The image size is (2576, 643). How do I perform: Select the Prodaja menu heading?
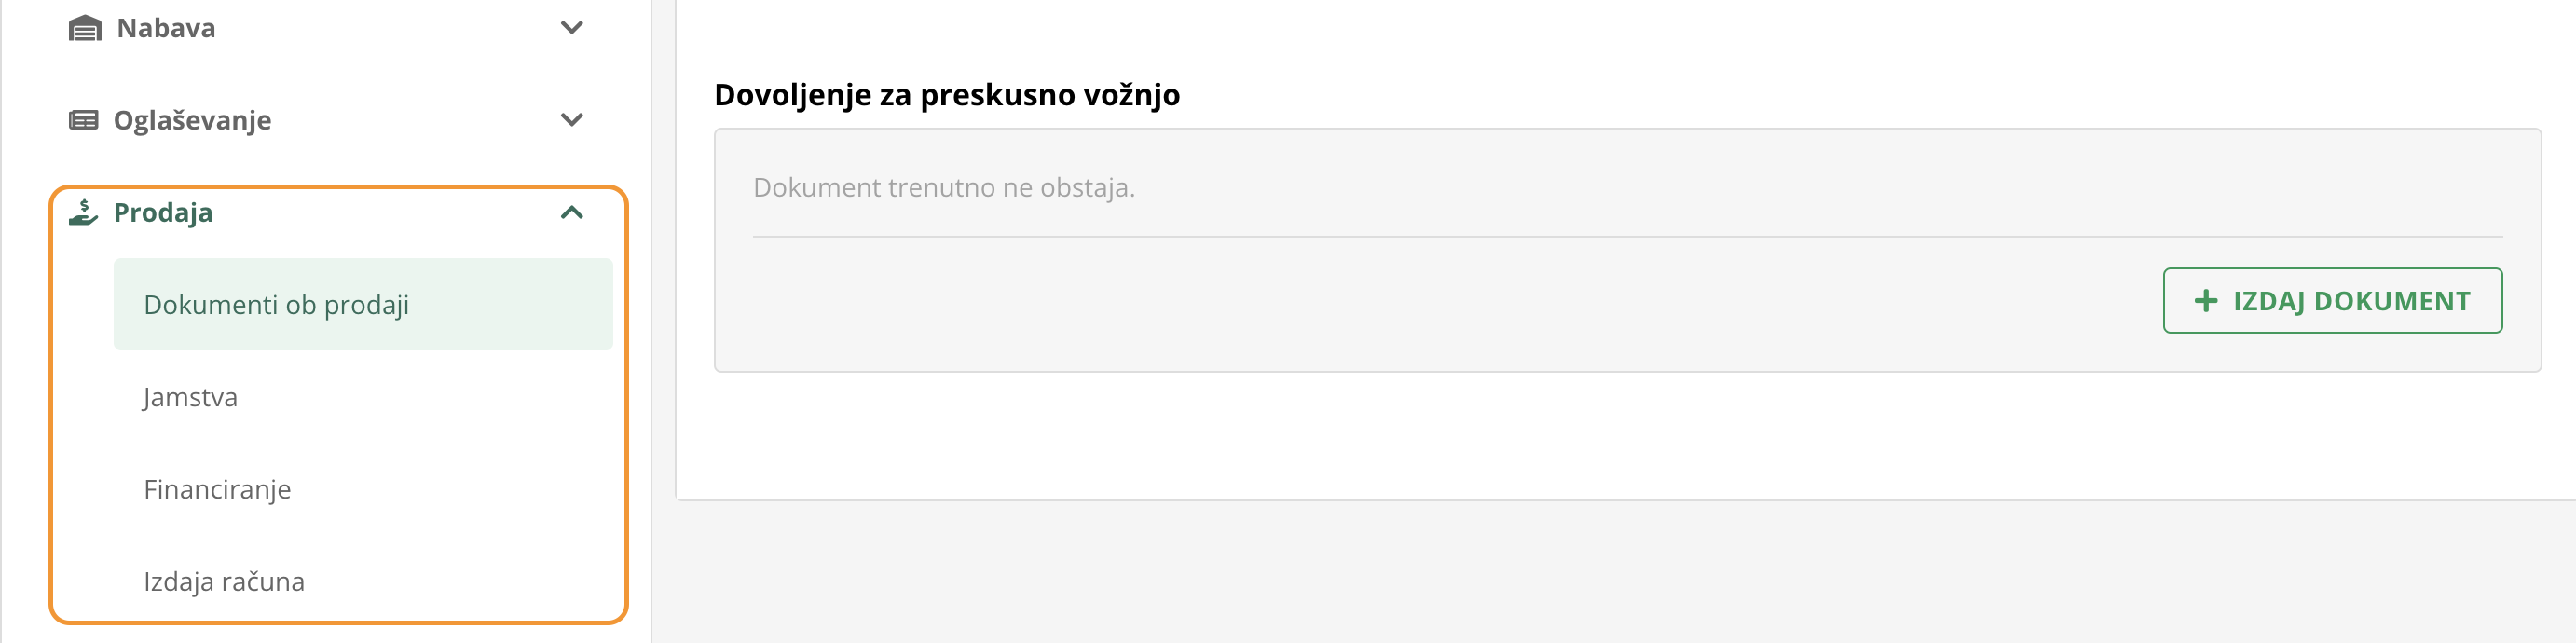click(163, 213)
